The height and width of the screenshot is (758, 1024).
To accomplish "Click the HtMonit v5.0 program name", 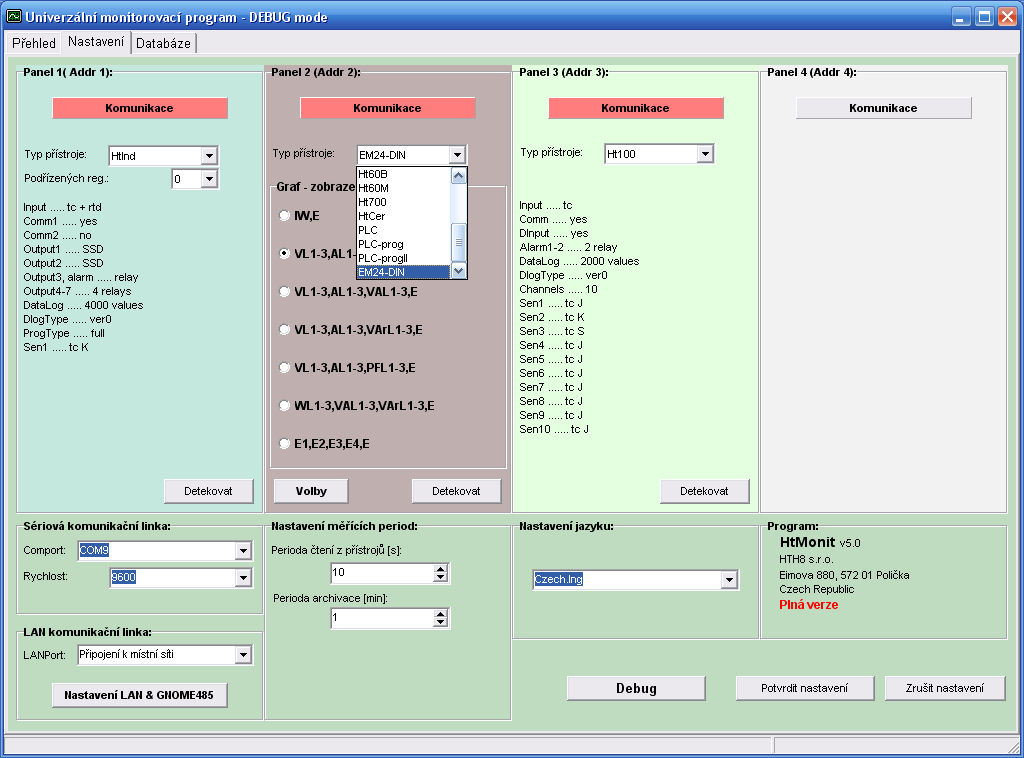I will [820, 542].
